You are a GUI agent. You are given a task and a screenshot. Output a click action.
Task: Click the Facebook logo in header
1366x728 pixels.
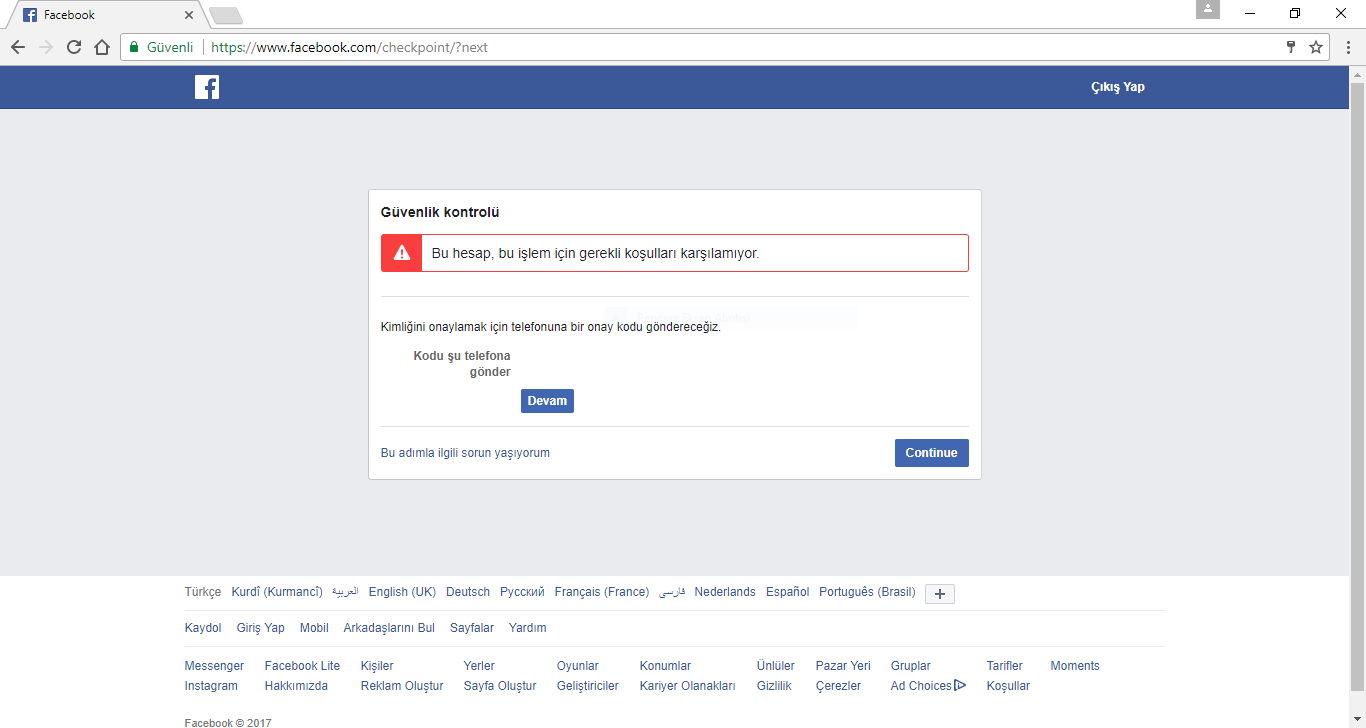207,87
